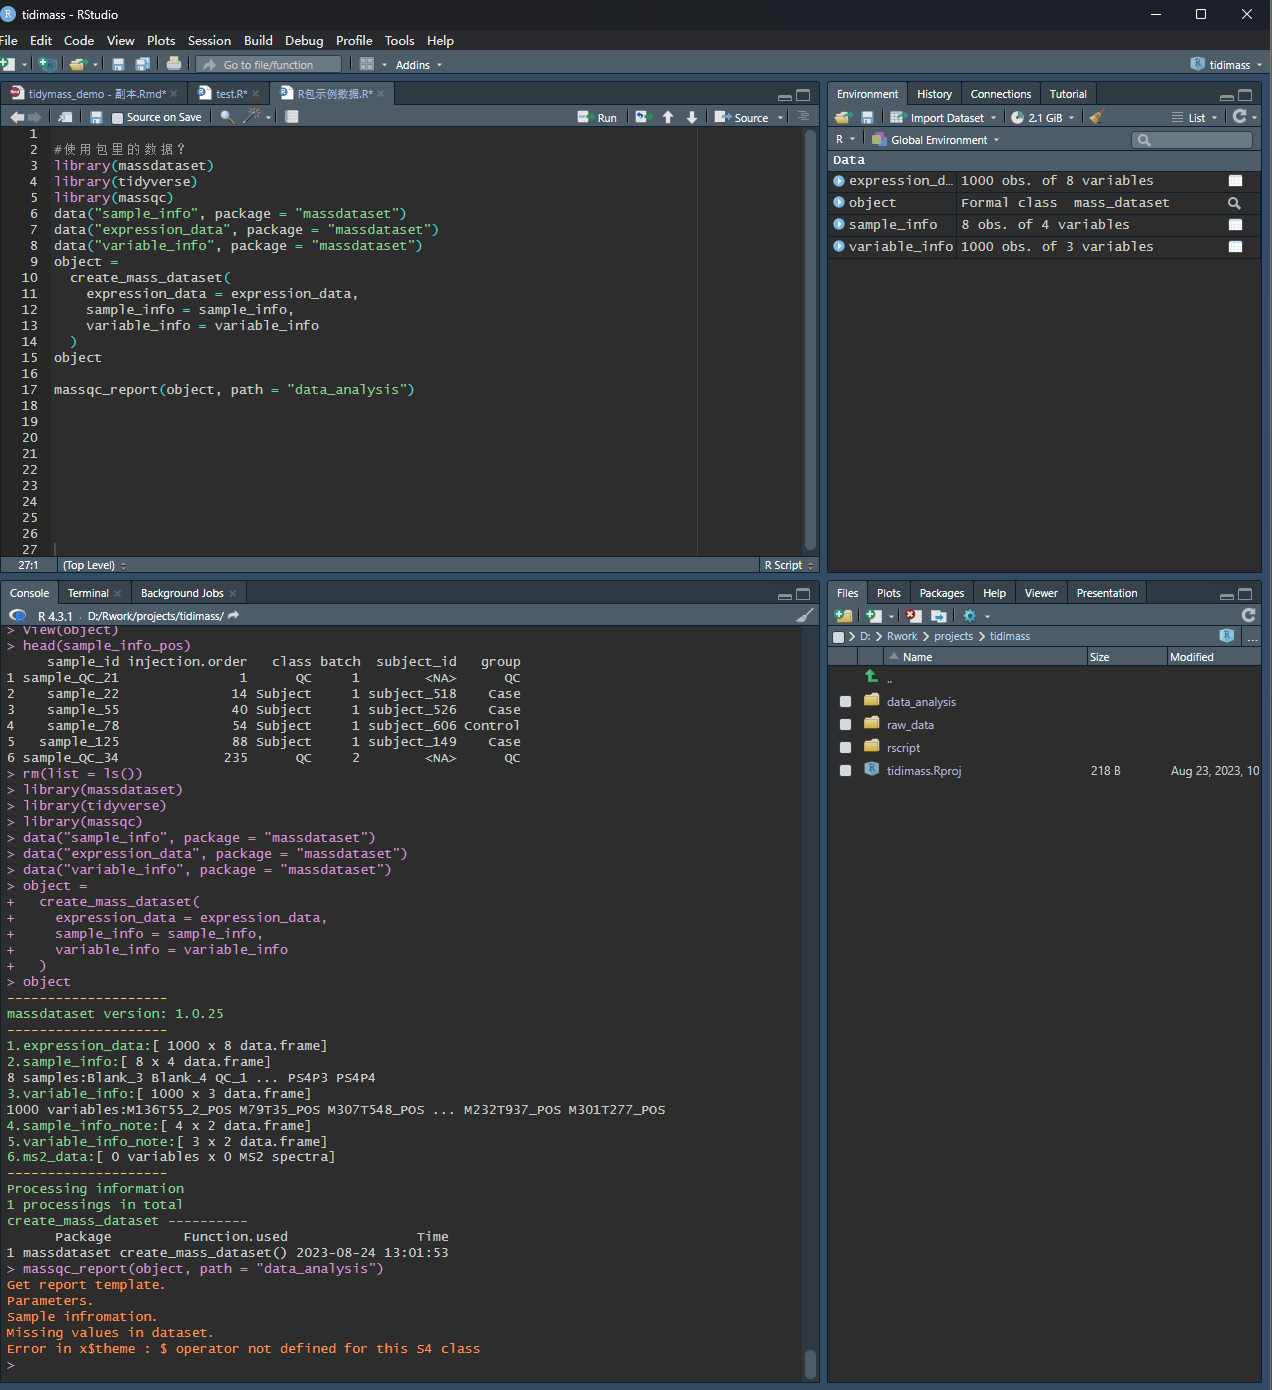Navigate to the projects breadcrumb link
The height and width of the screenshot is (1390, 1272).
[x=953, y=636]
